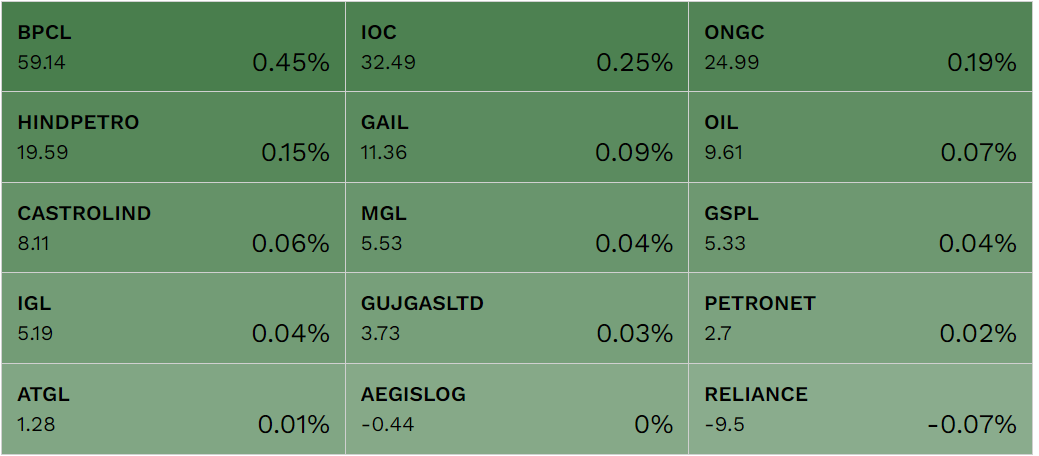Click the OIL ticker tile
The height and width of the screenshot is (456, 1039).
(860, 137)
